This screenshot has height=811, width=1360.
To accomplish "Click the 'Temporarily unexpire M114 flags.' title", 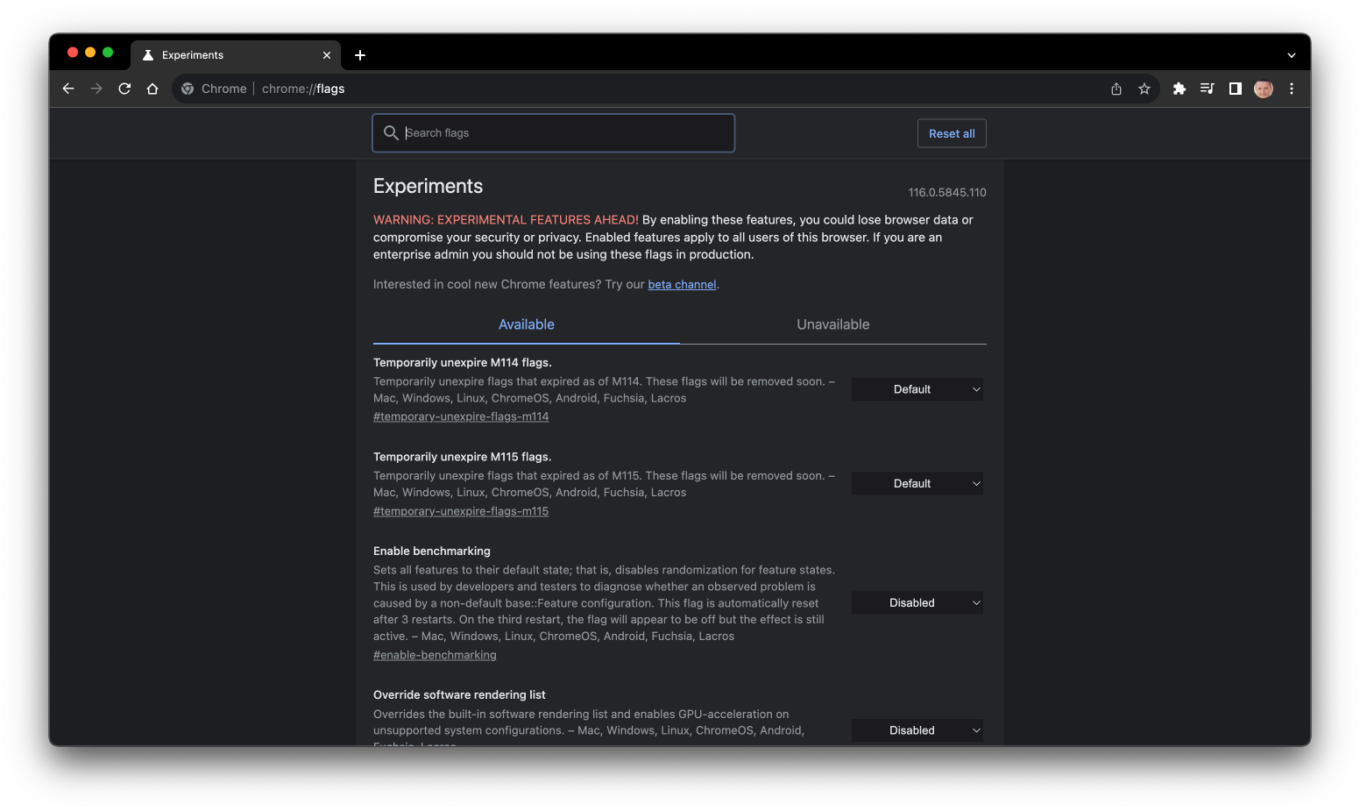I will pos(462,363).
